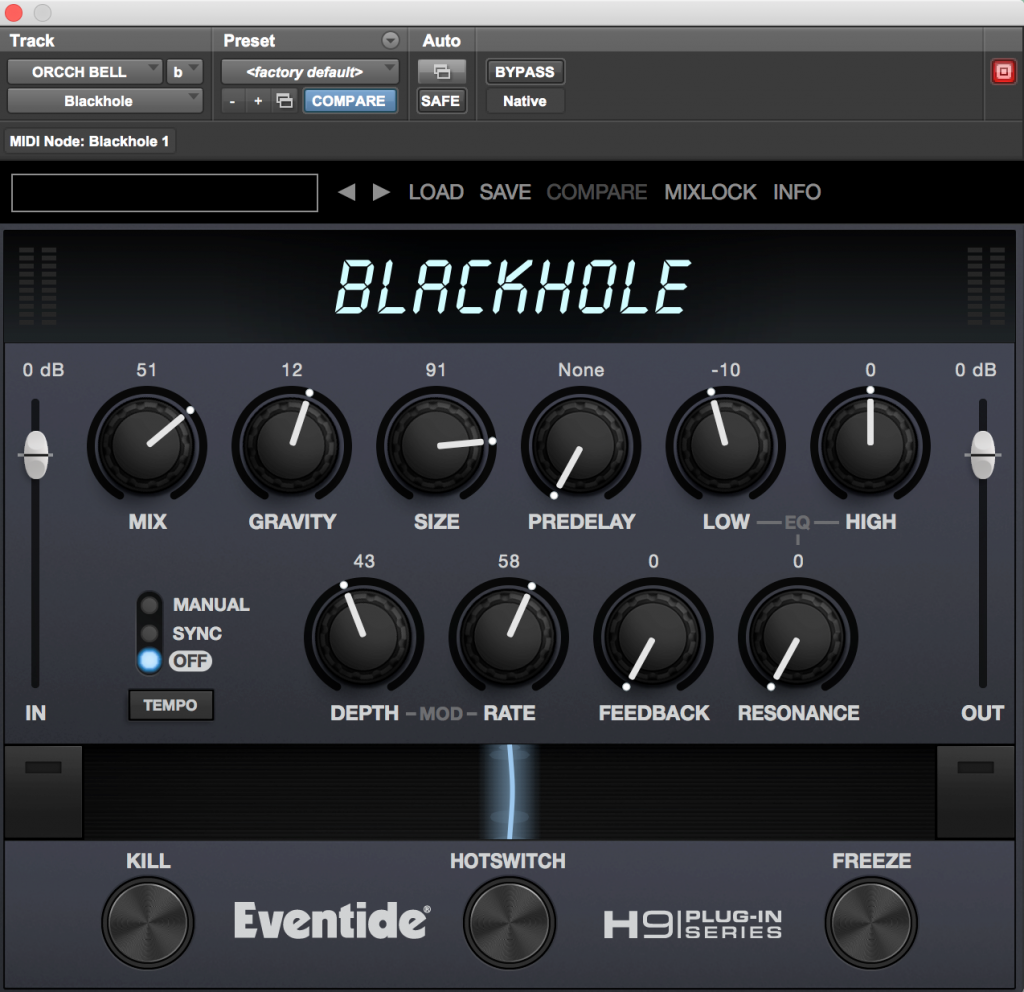Viewport: 1024px width, 992px height.
Task: Toggle MIXLOCK in the plugin header
Action: 711,192
